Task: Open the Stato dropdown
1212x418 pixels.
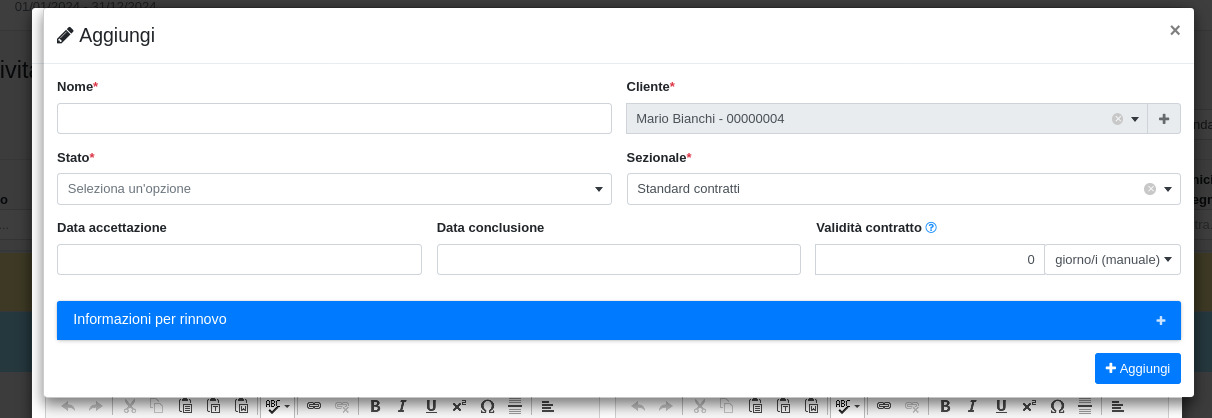Action: pos(334,189)
